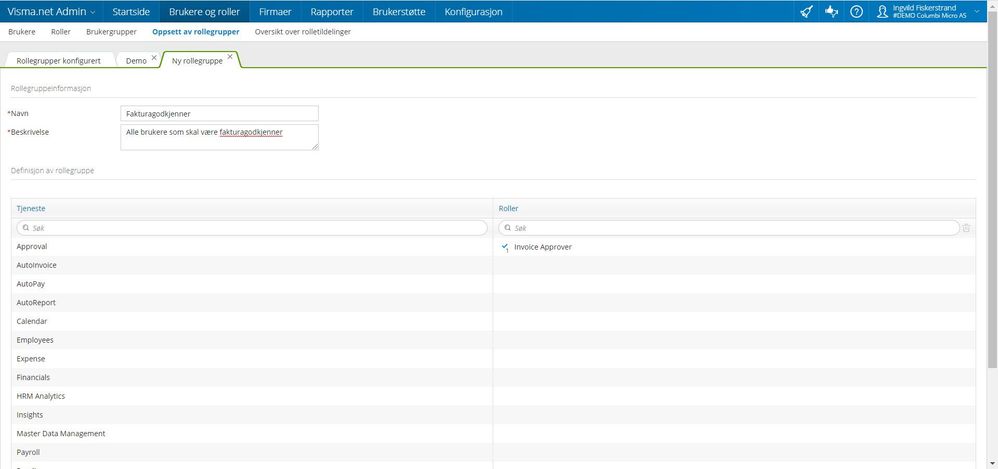
Task: Open the Rapporter menu
Action: [x=332, y=11]
